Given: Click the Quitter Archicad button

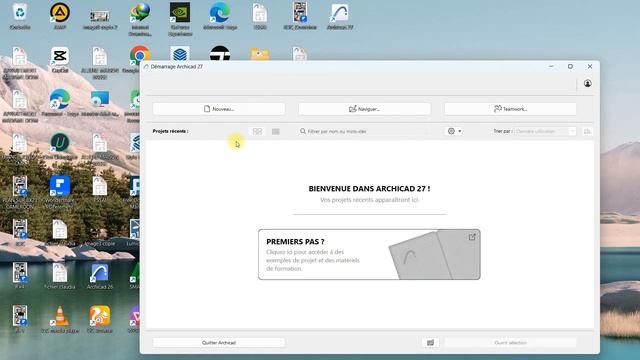Looking at the screenshot, I should (219, 342).
